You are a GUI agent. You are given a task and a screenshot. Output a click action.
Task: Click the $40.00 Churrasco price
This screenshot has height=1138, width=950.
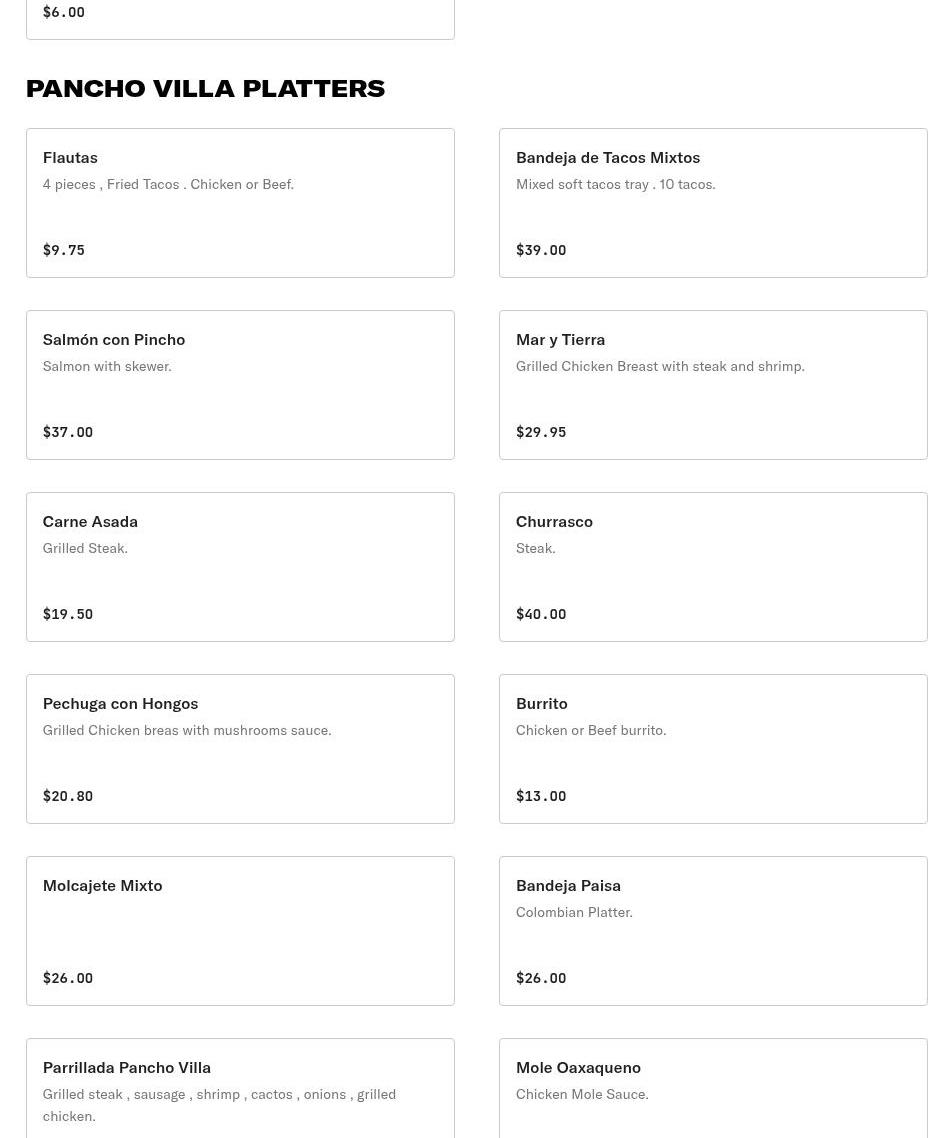[541, 614]
